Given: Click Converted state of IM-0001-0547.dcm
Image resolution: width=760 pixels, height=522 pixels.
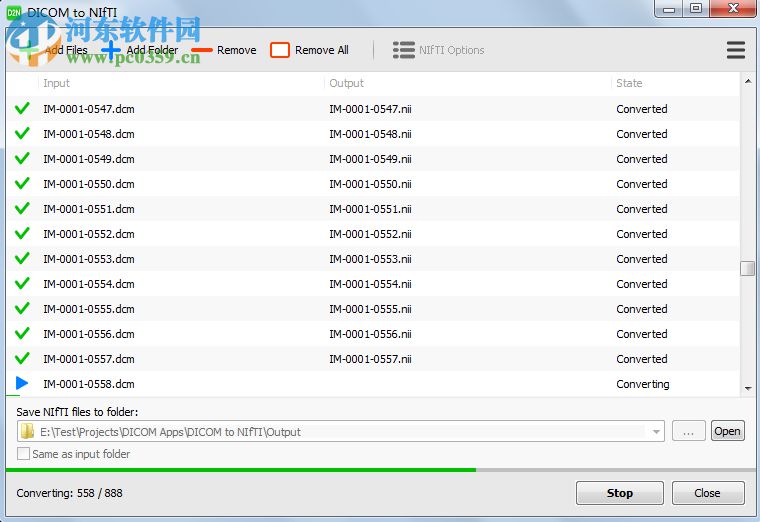Looking at the screenshot, I should (x=642, y=109).
